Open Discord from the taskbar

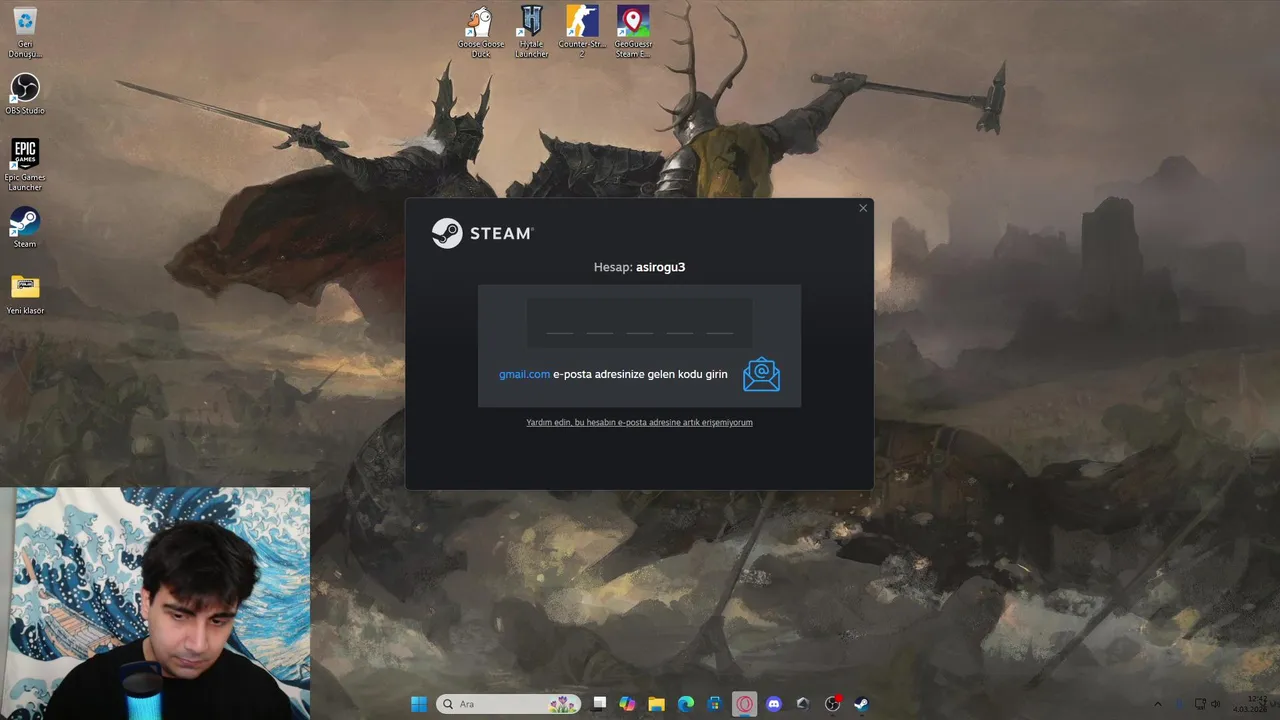[773, 704]
